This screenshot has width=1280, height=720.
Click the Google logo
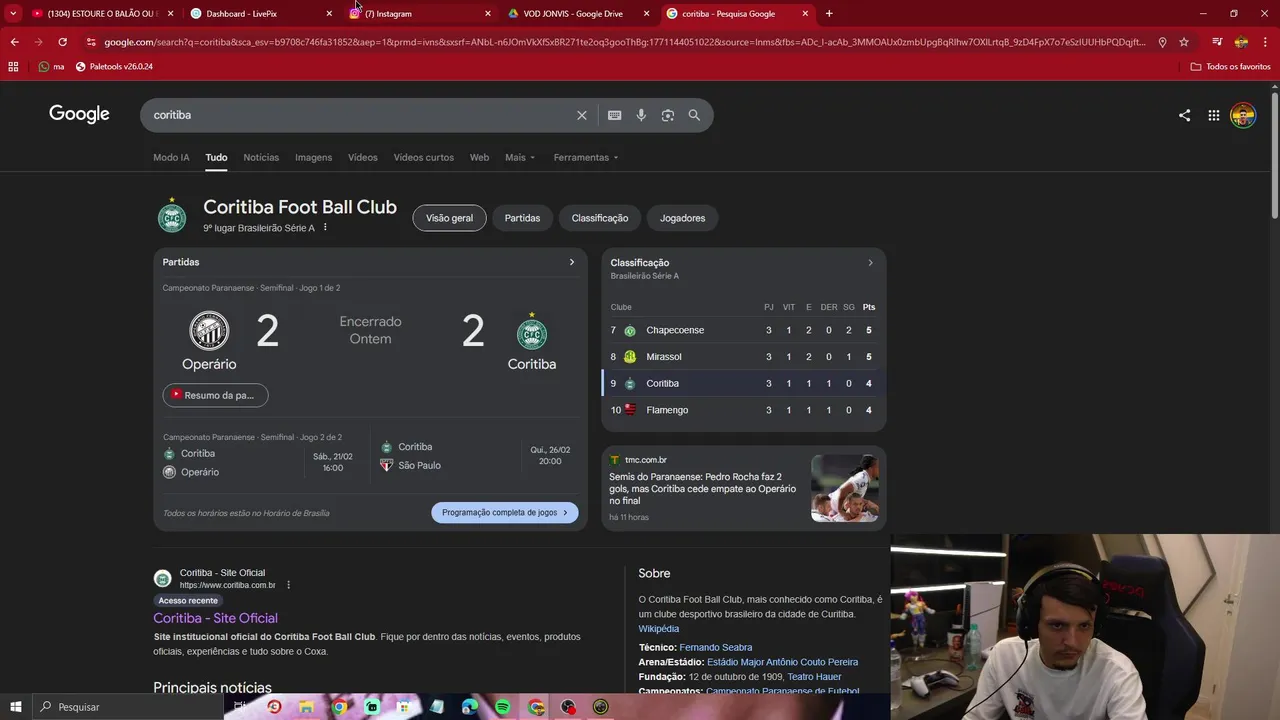tap(79, 114)
